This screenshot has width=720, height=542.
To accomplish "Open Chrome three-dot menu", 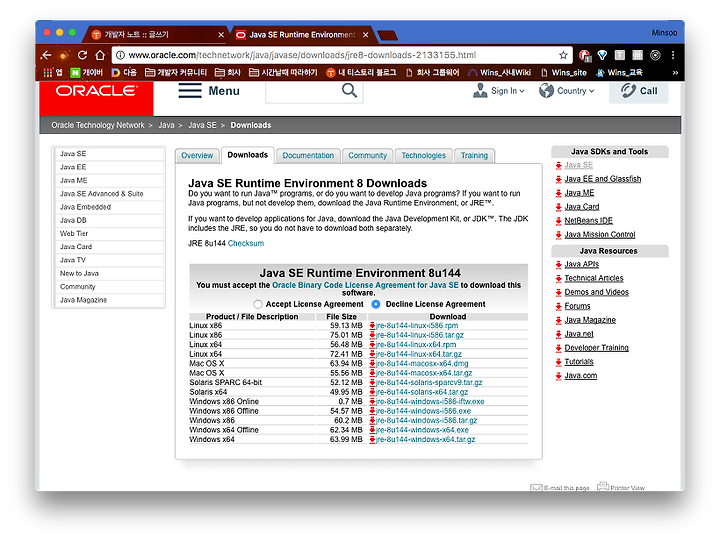I will (673, 56).
